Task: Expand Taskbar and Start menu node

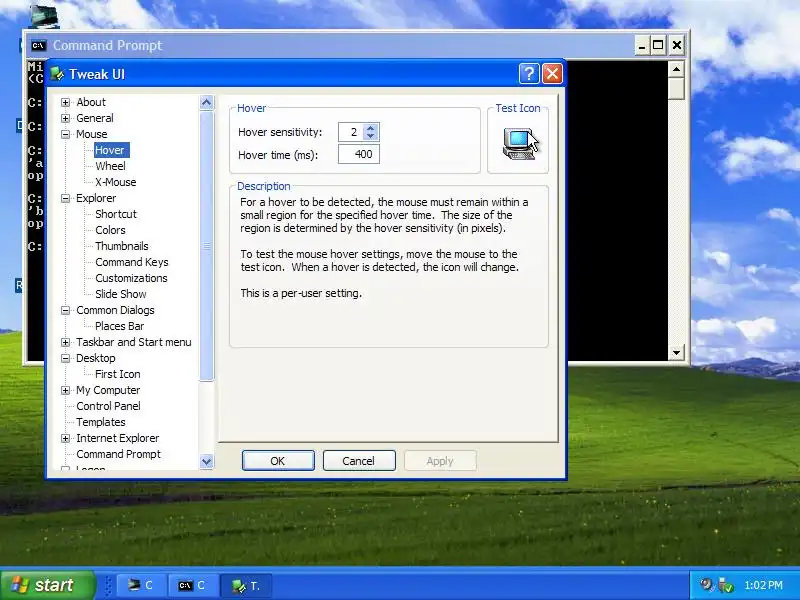Action: click(x=65, y=342)
